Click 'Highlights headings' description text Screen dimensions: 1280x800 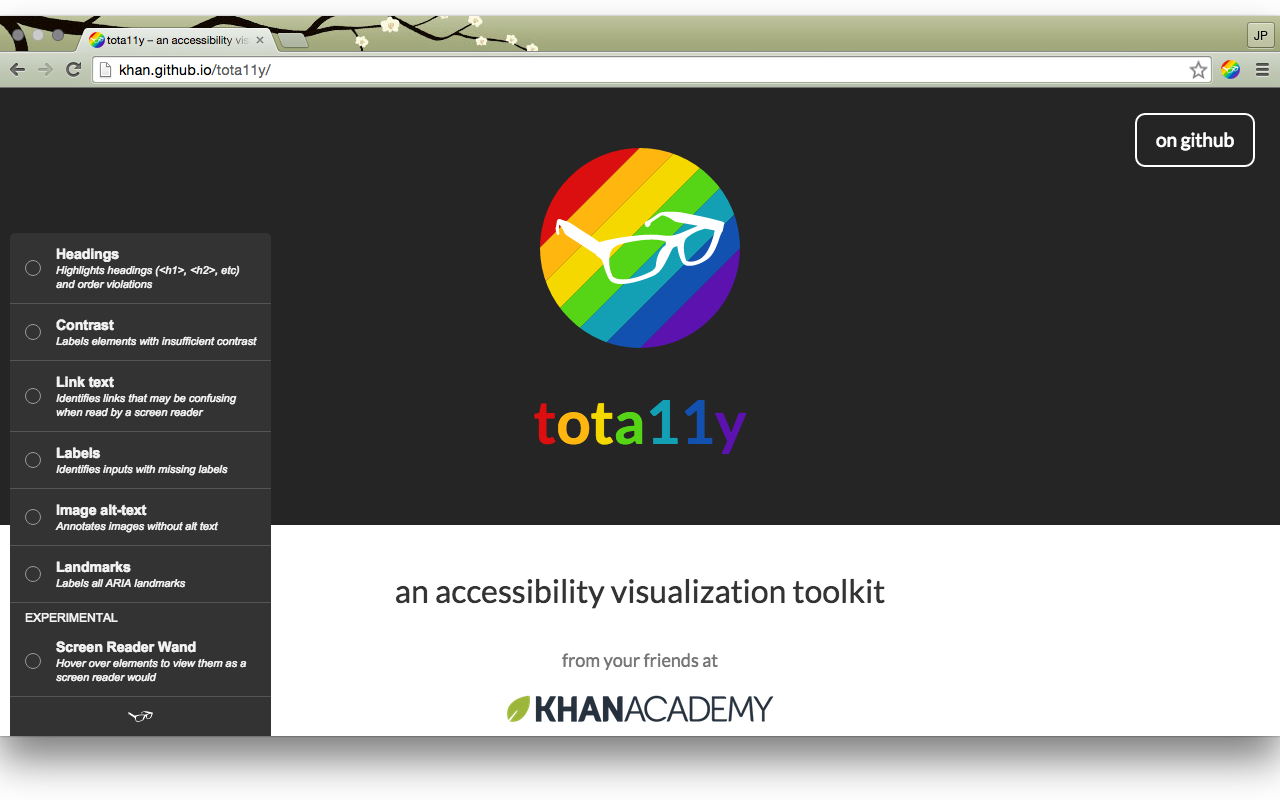(147, 277)
